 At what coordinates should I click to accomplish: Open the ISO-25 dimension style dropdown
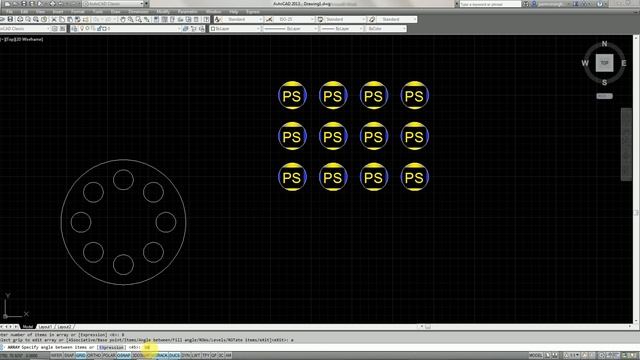[295, 19]
